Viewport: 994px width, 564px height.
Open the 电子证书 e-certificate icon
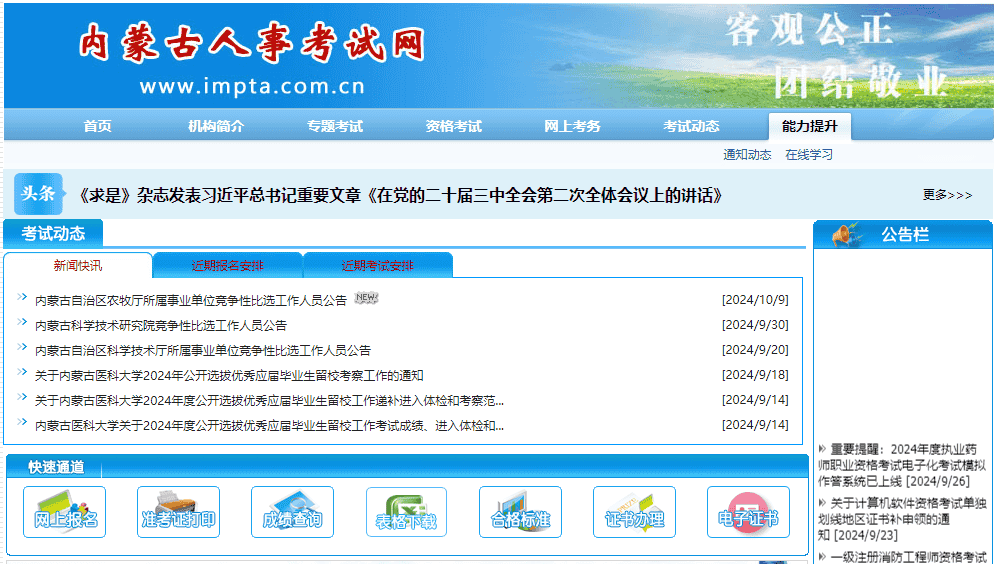coord(748,512)
